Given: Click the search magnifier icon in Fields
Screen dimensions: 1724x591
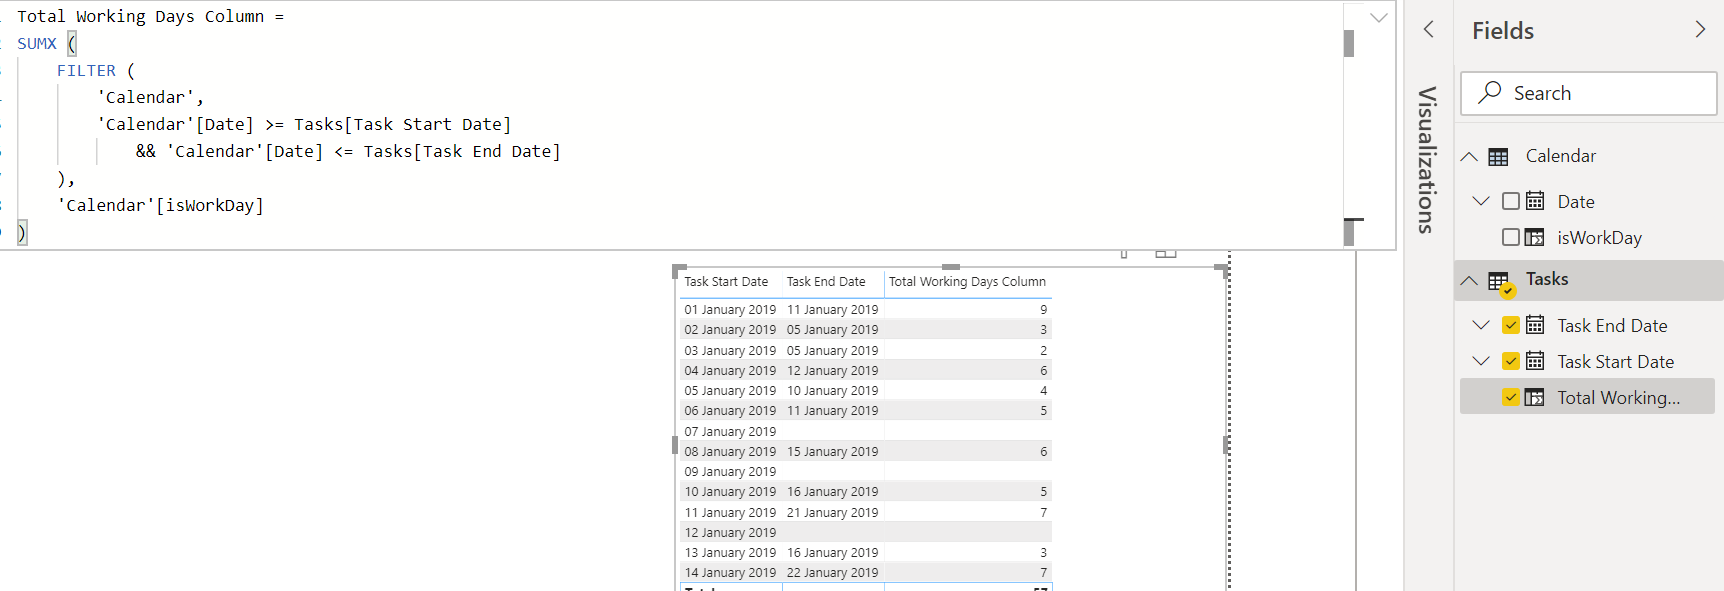Looking at the screenshot, I should click(x=1490, y=92).
